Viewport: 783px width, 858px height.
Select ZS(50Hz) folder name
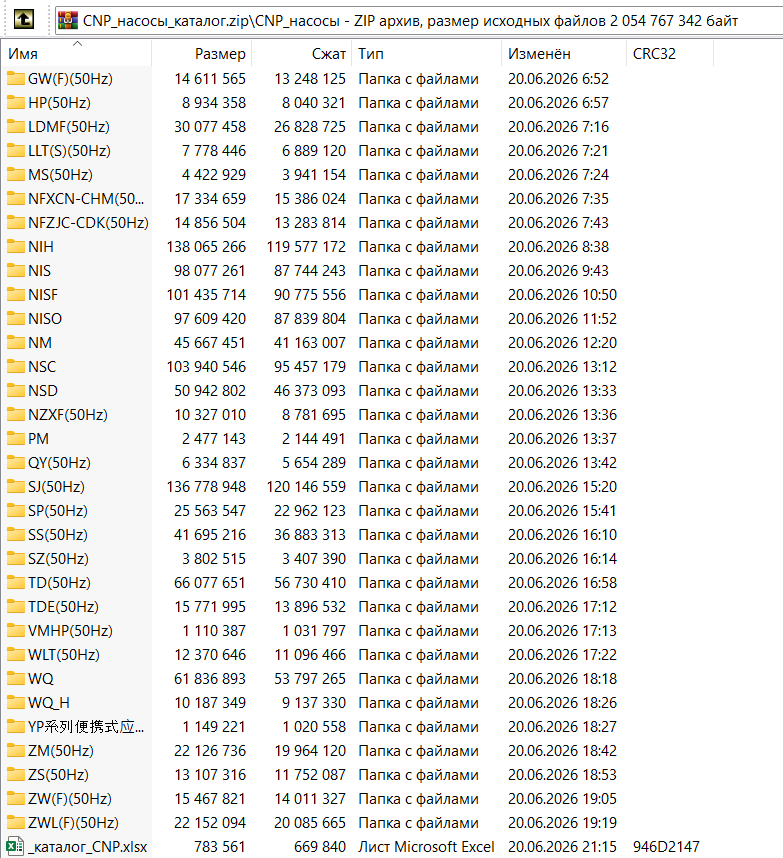pos(59,775)
